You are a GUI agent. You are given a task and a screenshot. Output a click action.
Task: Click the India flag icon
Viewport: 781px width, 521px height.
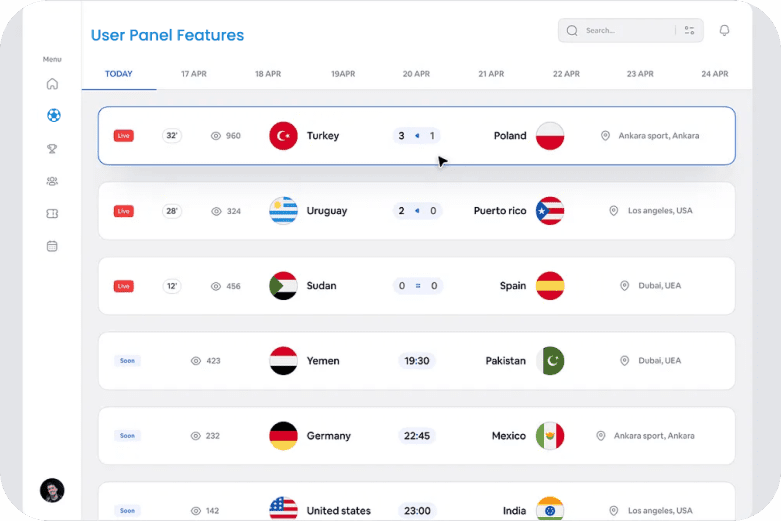(x=550, y=509)
